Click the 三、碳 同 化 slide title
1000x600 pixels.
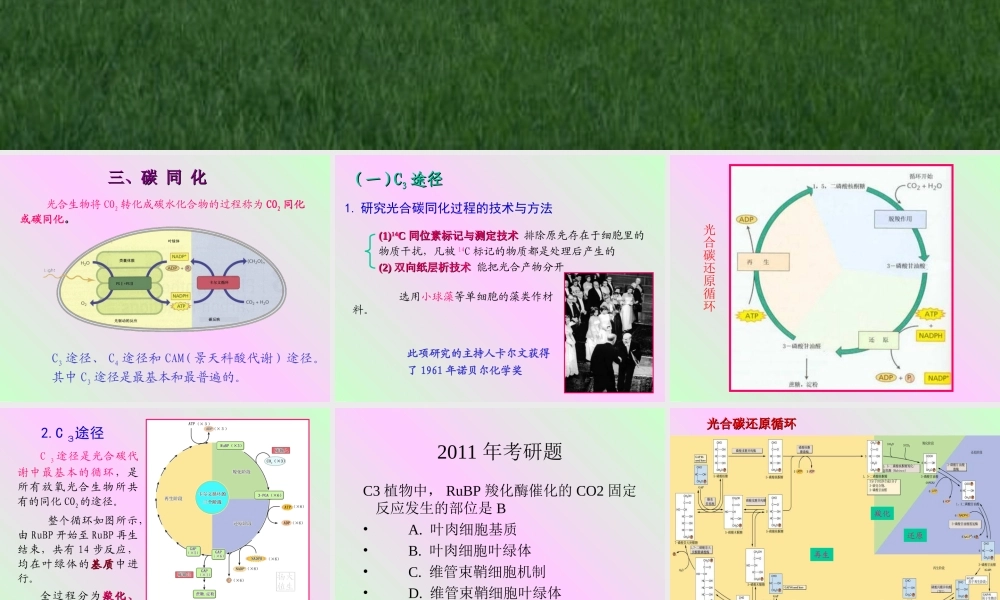click(156, 178)
